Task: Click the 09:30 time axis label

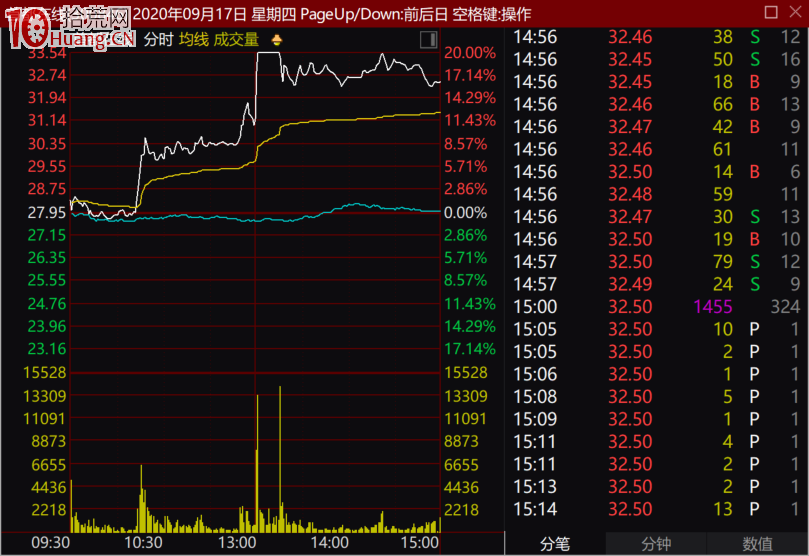Action: [51, 543]
